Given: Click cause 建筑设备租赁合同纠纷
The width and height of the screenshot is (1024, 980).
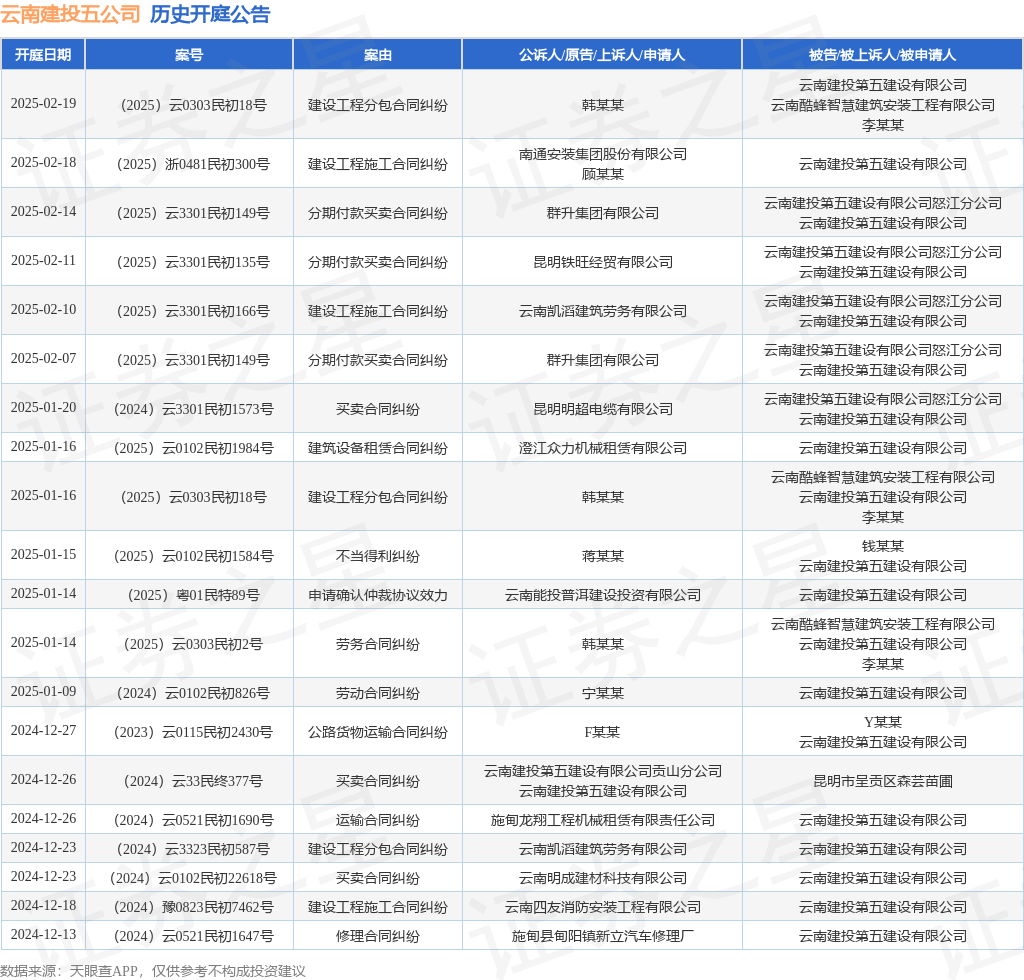Looking at the screenshot, I should [x=377, y=448].
